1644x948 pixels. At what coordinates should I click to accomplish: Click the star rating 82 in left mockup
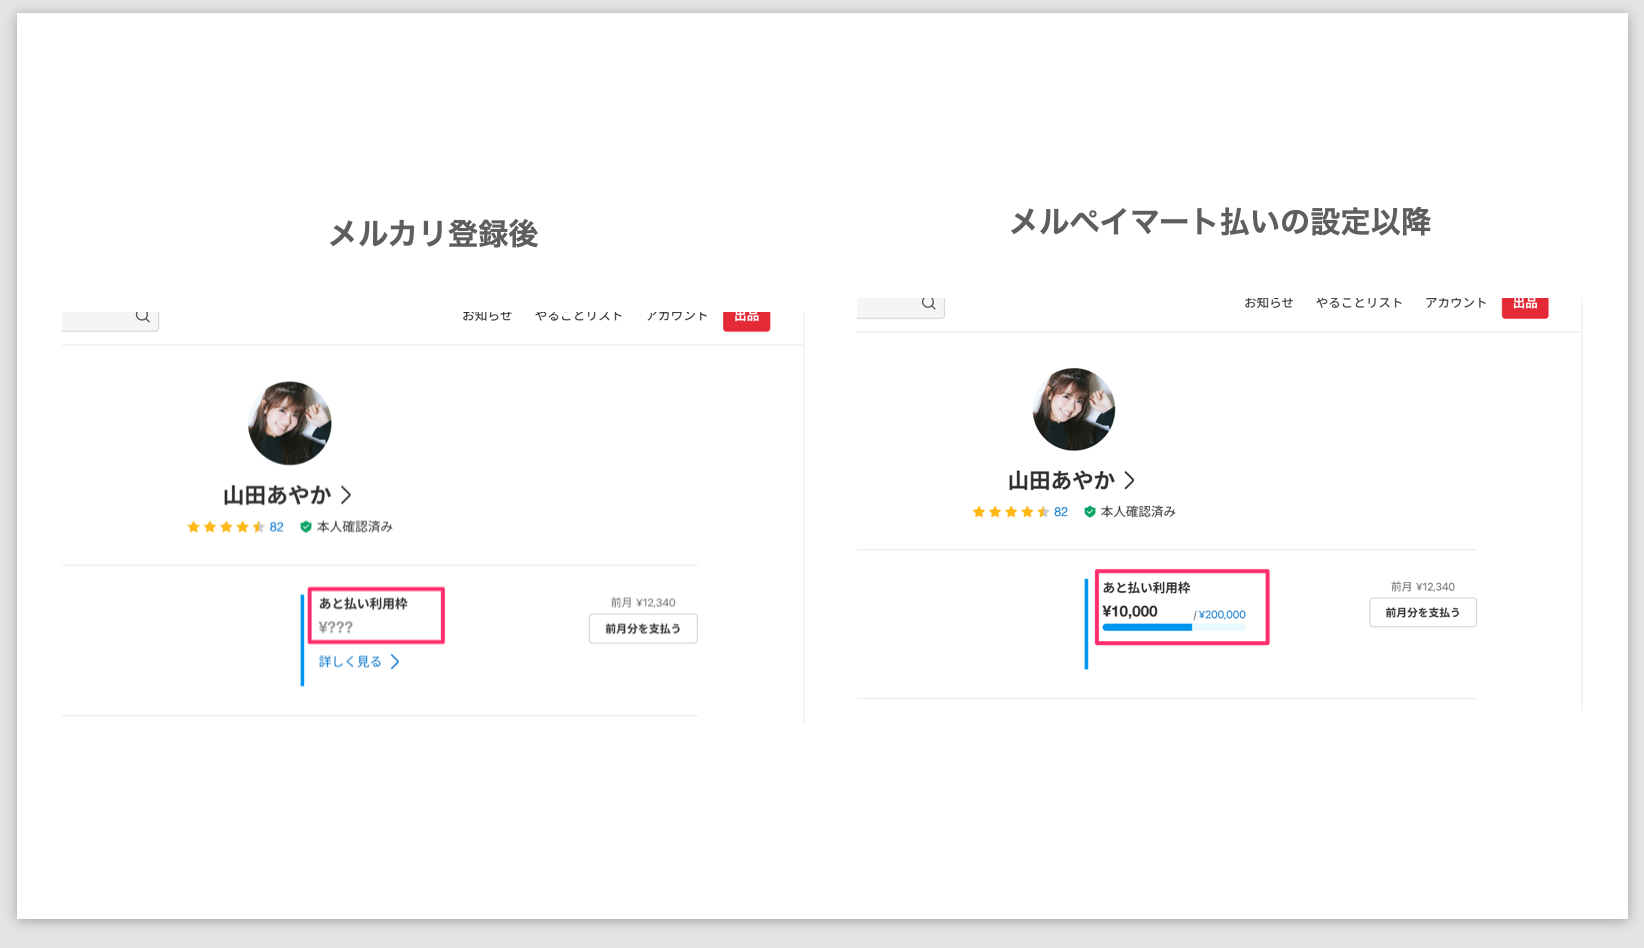coord(236,527)
